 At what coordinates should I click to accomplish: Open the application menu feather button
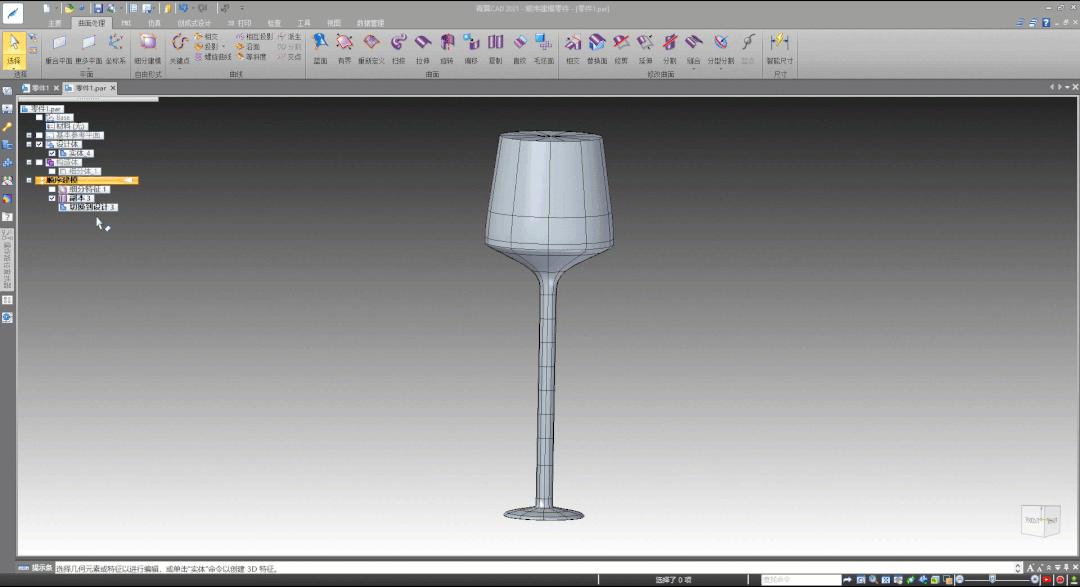[12, 12]
